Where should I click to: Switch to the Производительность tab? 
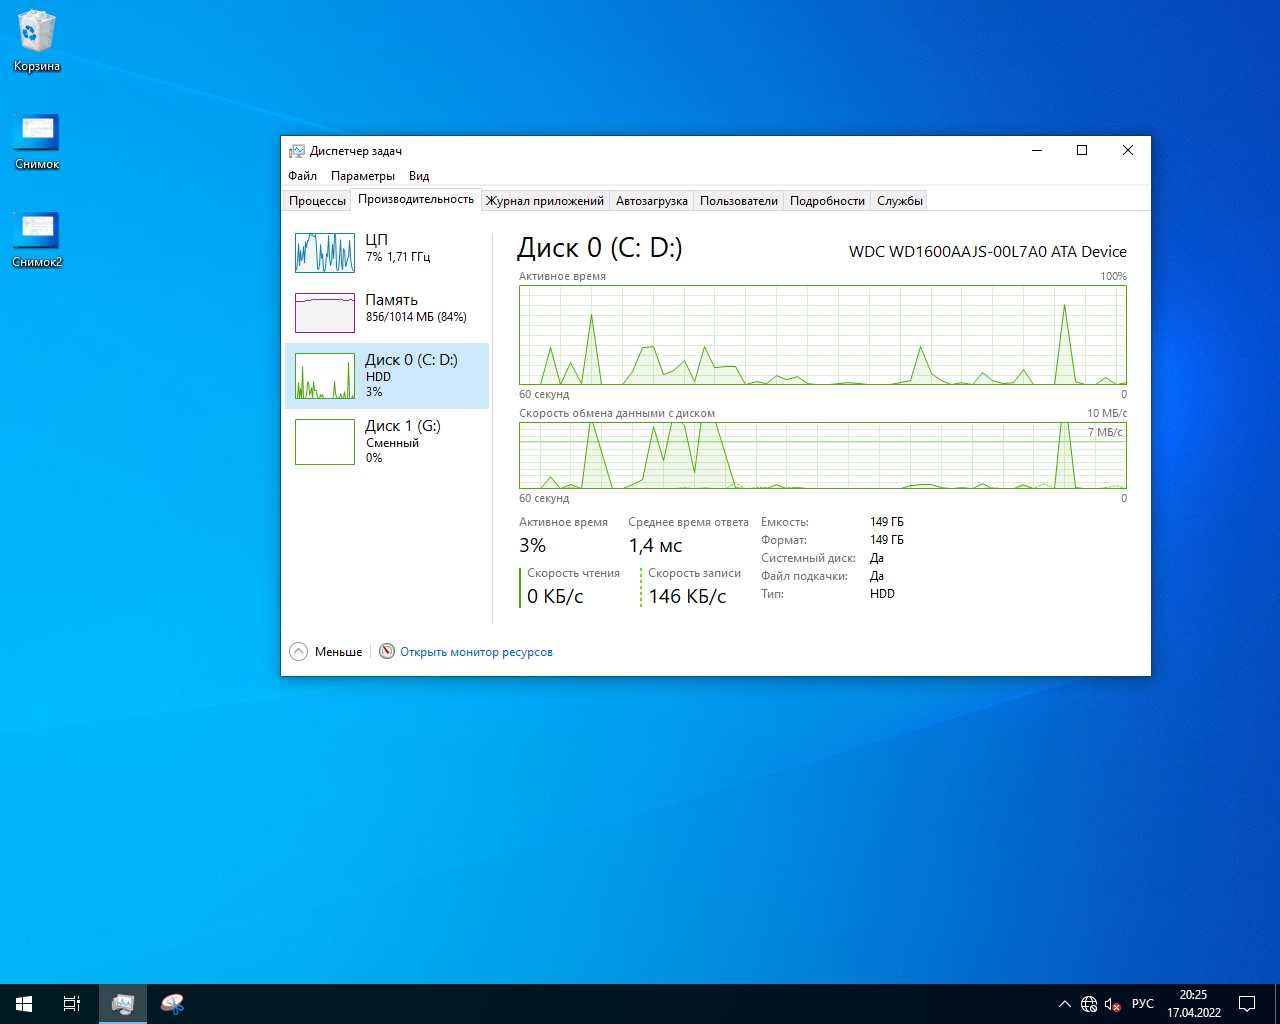tap(416, 199)
